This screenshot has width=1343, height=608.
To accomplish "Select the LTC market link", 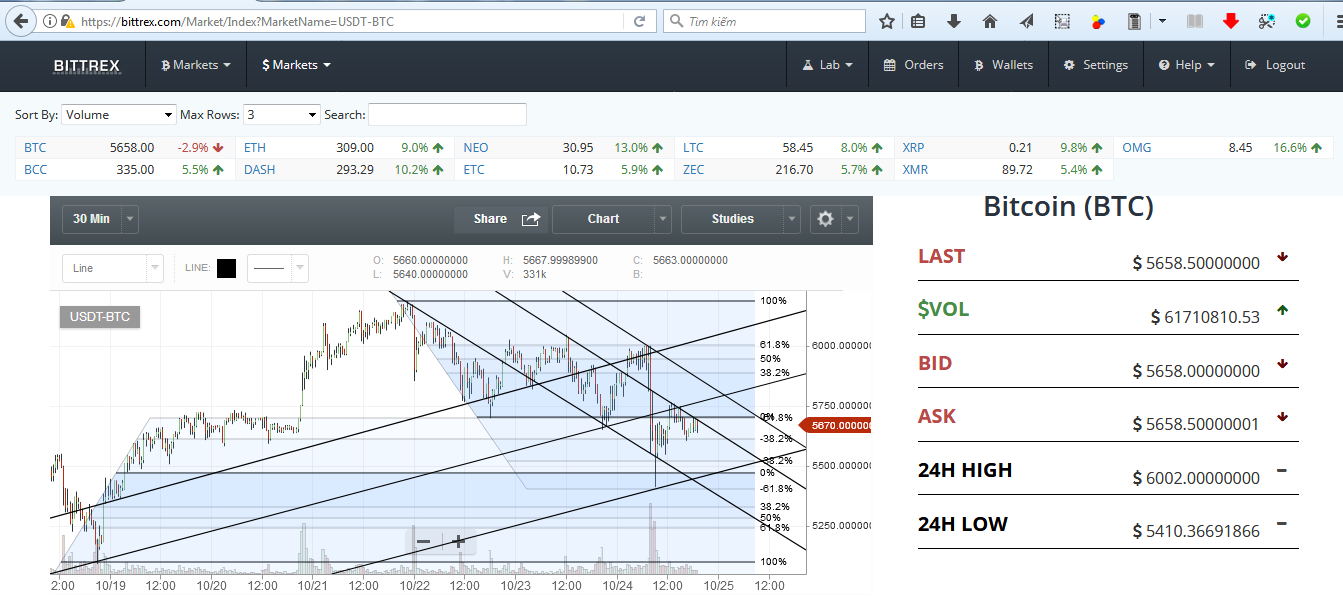I will pyautogui.click(x=694, y=147).
